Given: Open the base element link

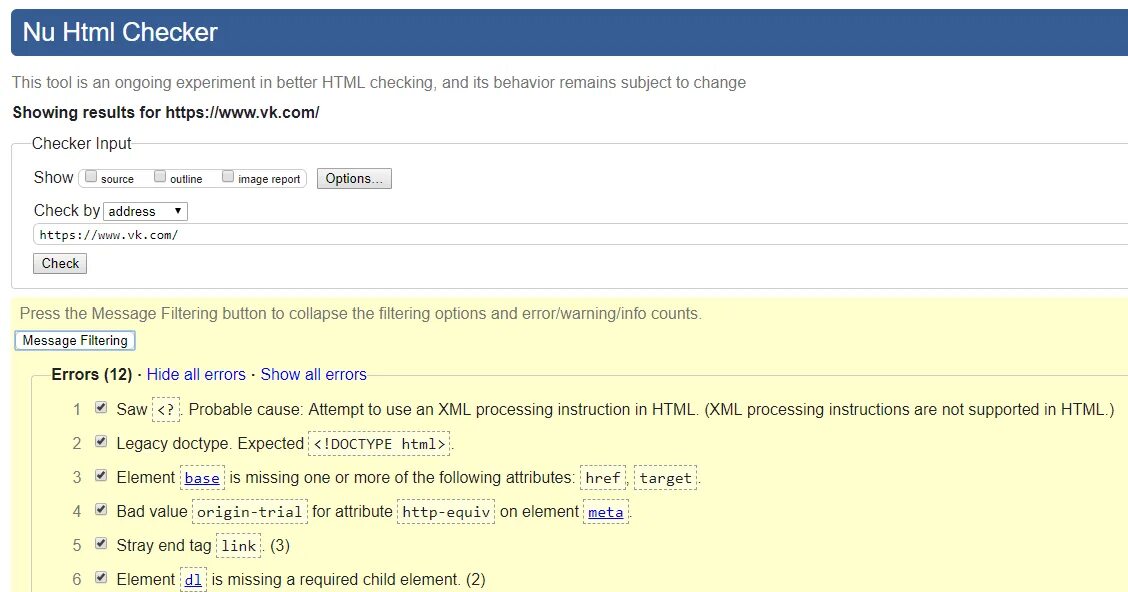Looking at the screenshot, I should point(202,478).
